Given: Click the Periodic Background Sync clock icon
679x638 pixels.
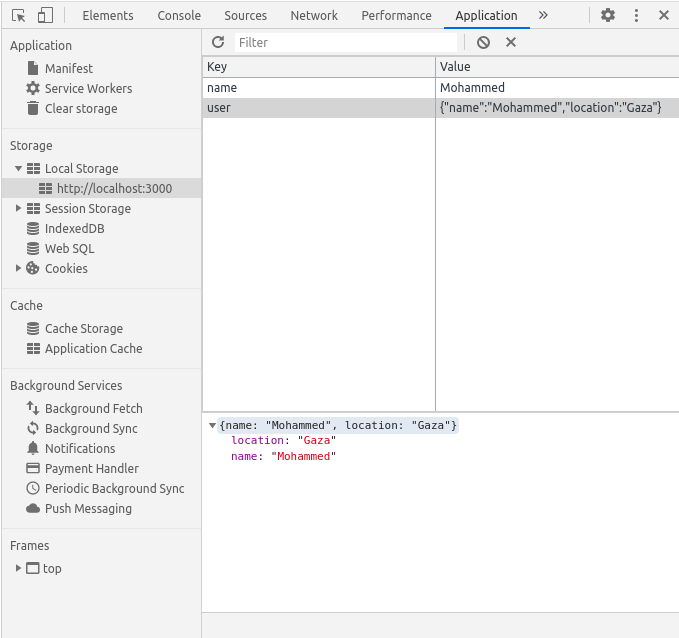Looking at the screenshot, I should click(x=33, y=489).
